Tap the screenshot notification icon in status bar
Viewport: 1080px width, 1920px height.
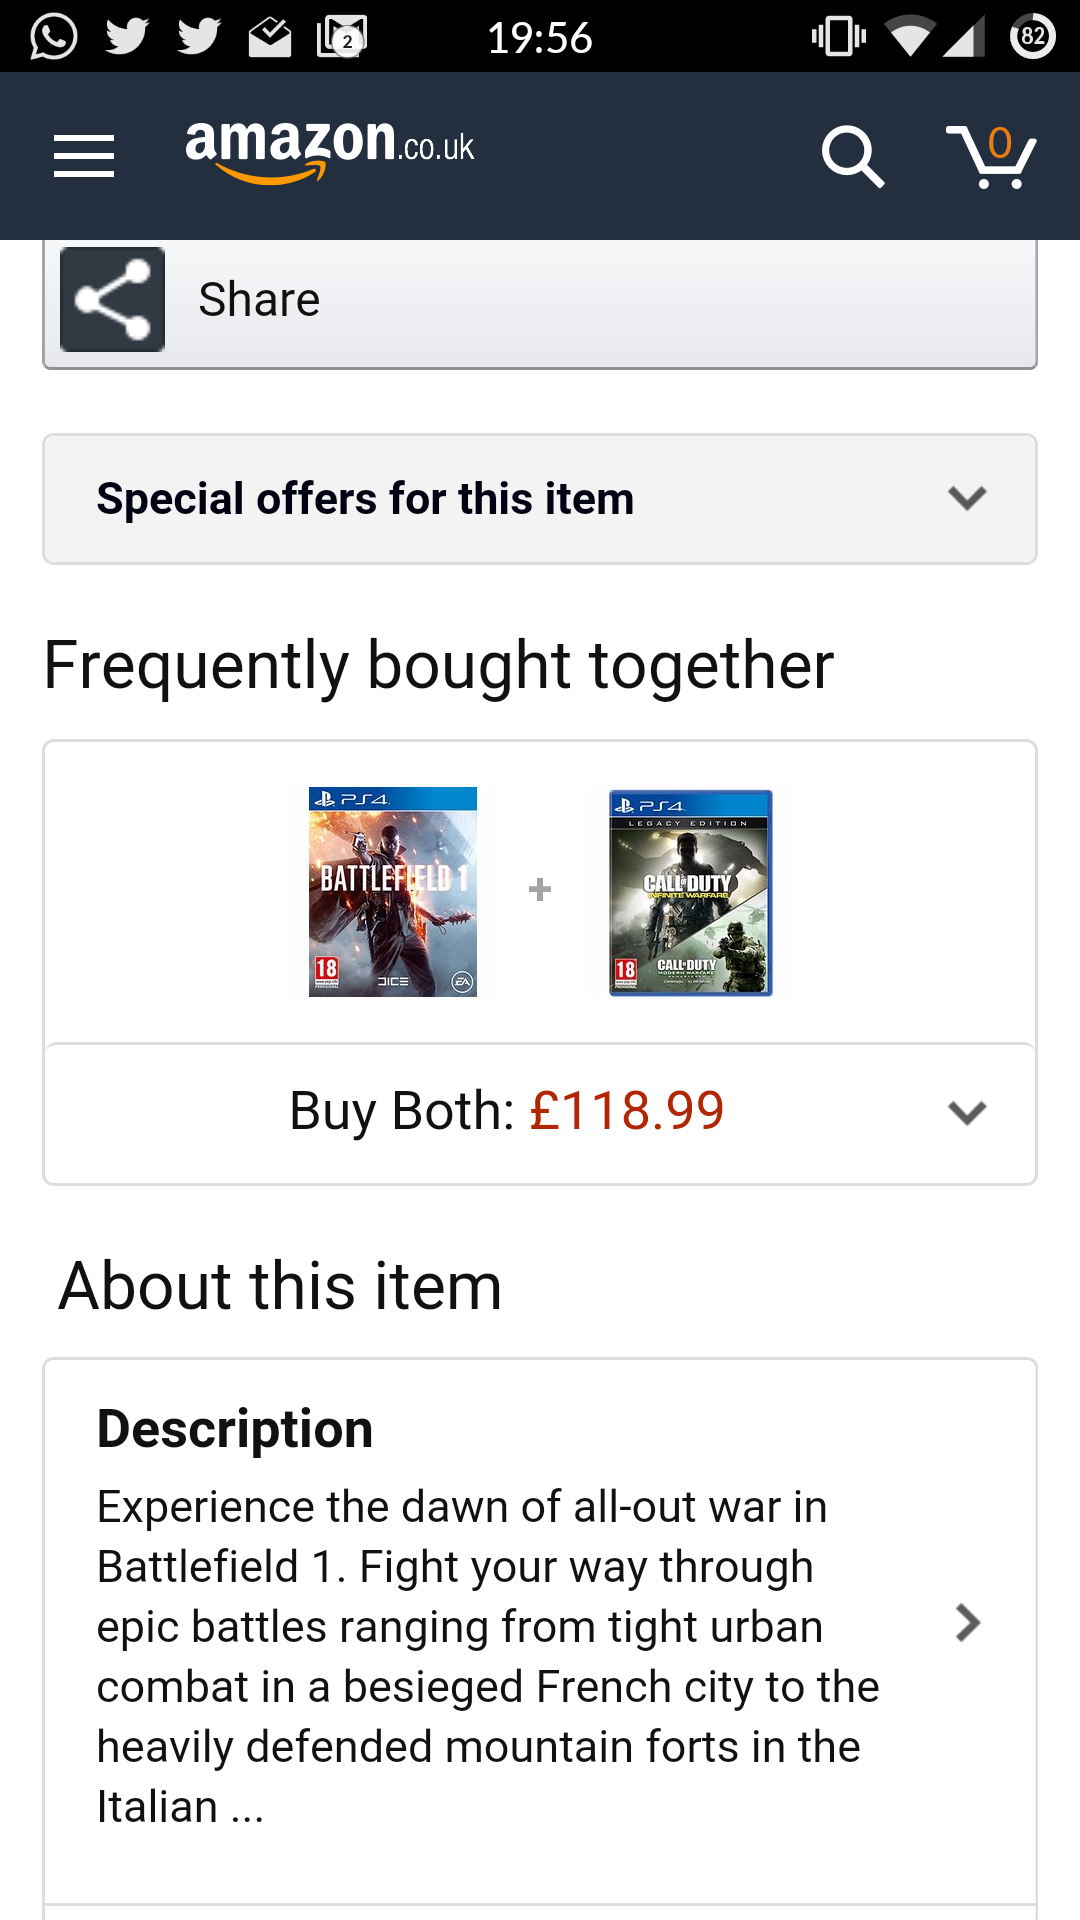(341, 37)
